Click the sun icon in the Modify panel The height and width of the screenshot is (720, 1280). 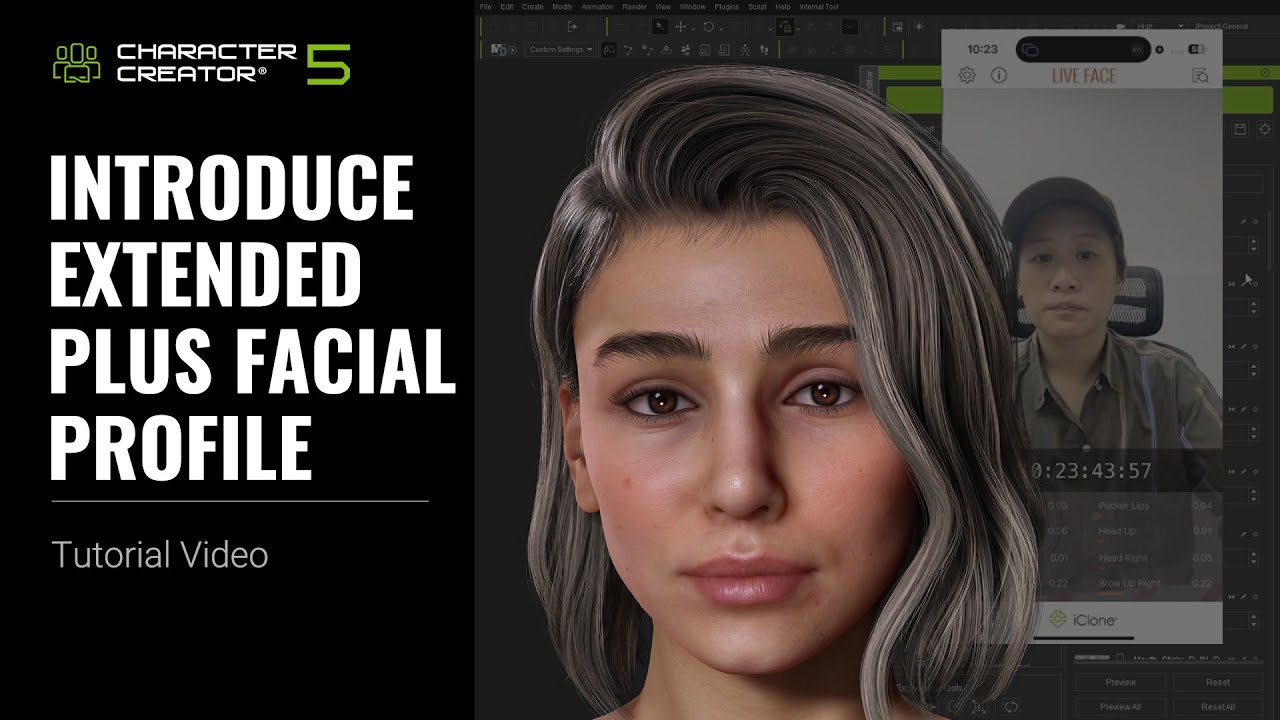(1264, 129)
